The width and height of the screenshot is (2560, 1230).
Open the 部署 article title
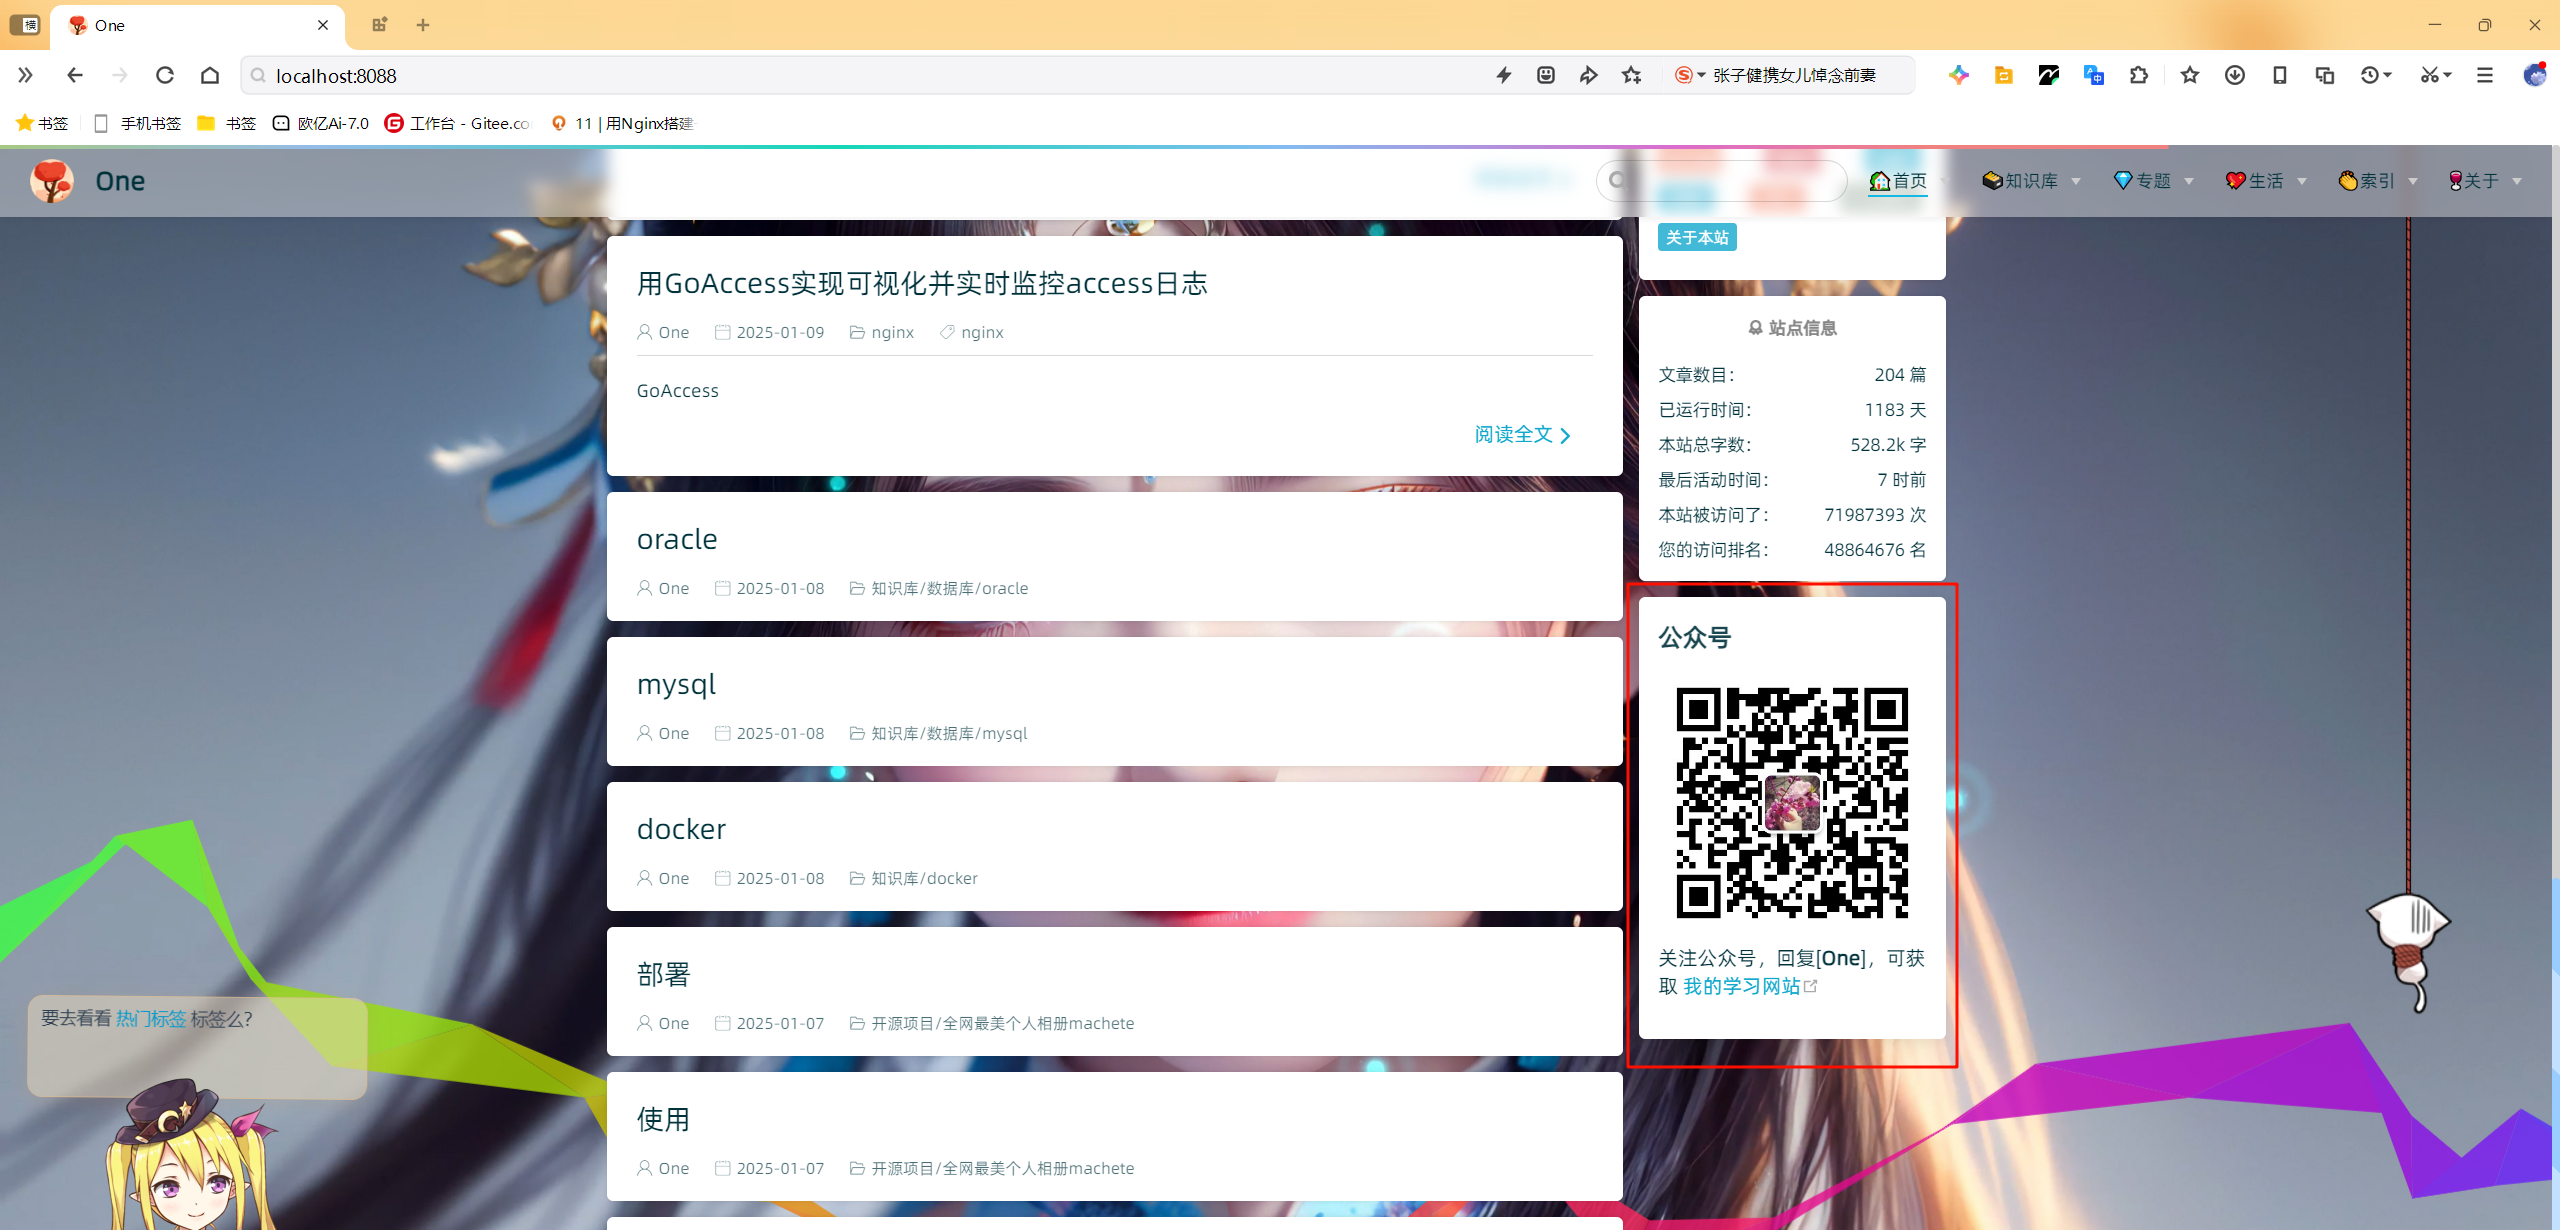664,974
